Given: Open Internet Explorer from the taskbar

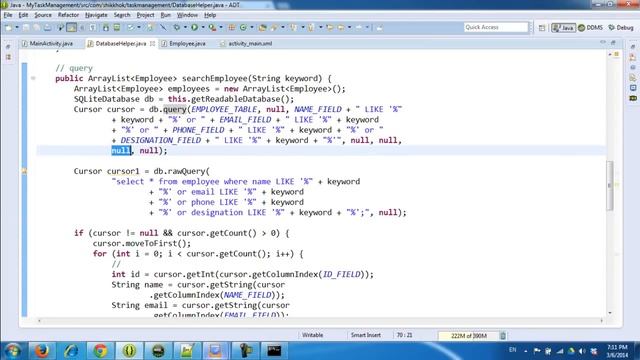Looking at the screenshot, I should 71,351.
